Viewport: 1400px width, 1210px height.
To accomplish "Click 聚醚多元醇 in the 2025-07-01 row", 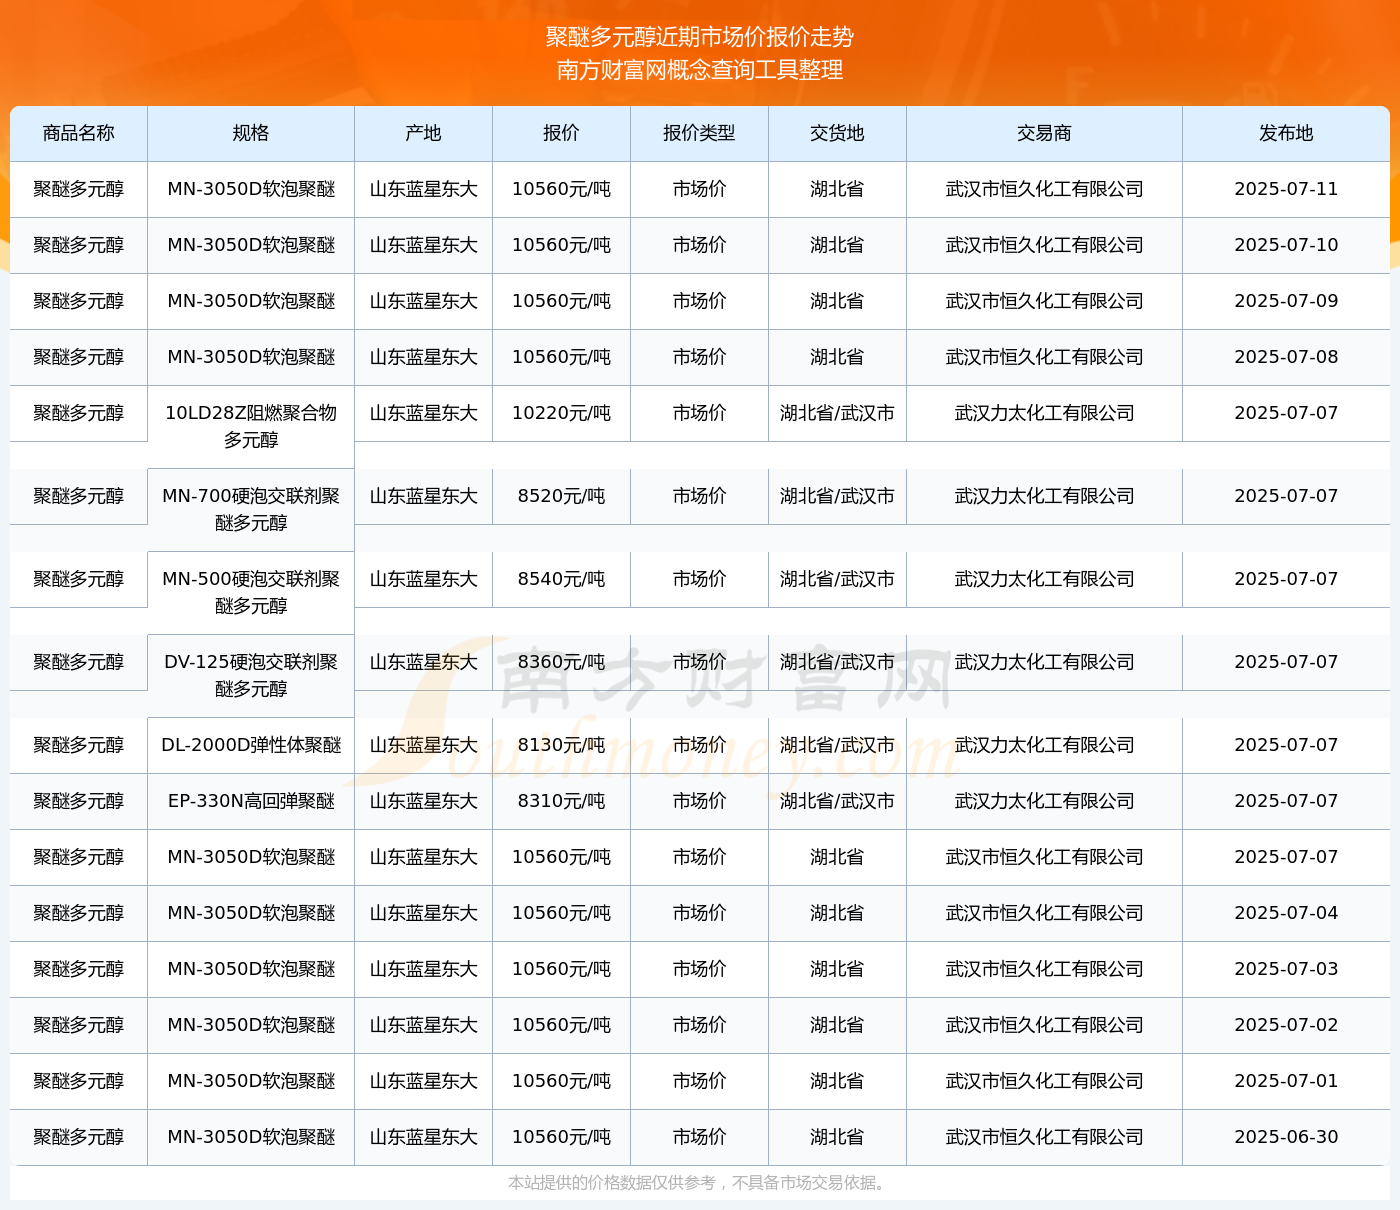I will pyautogui.click(x=79, y=1081).
